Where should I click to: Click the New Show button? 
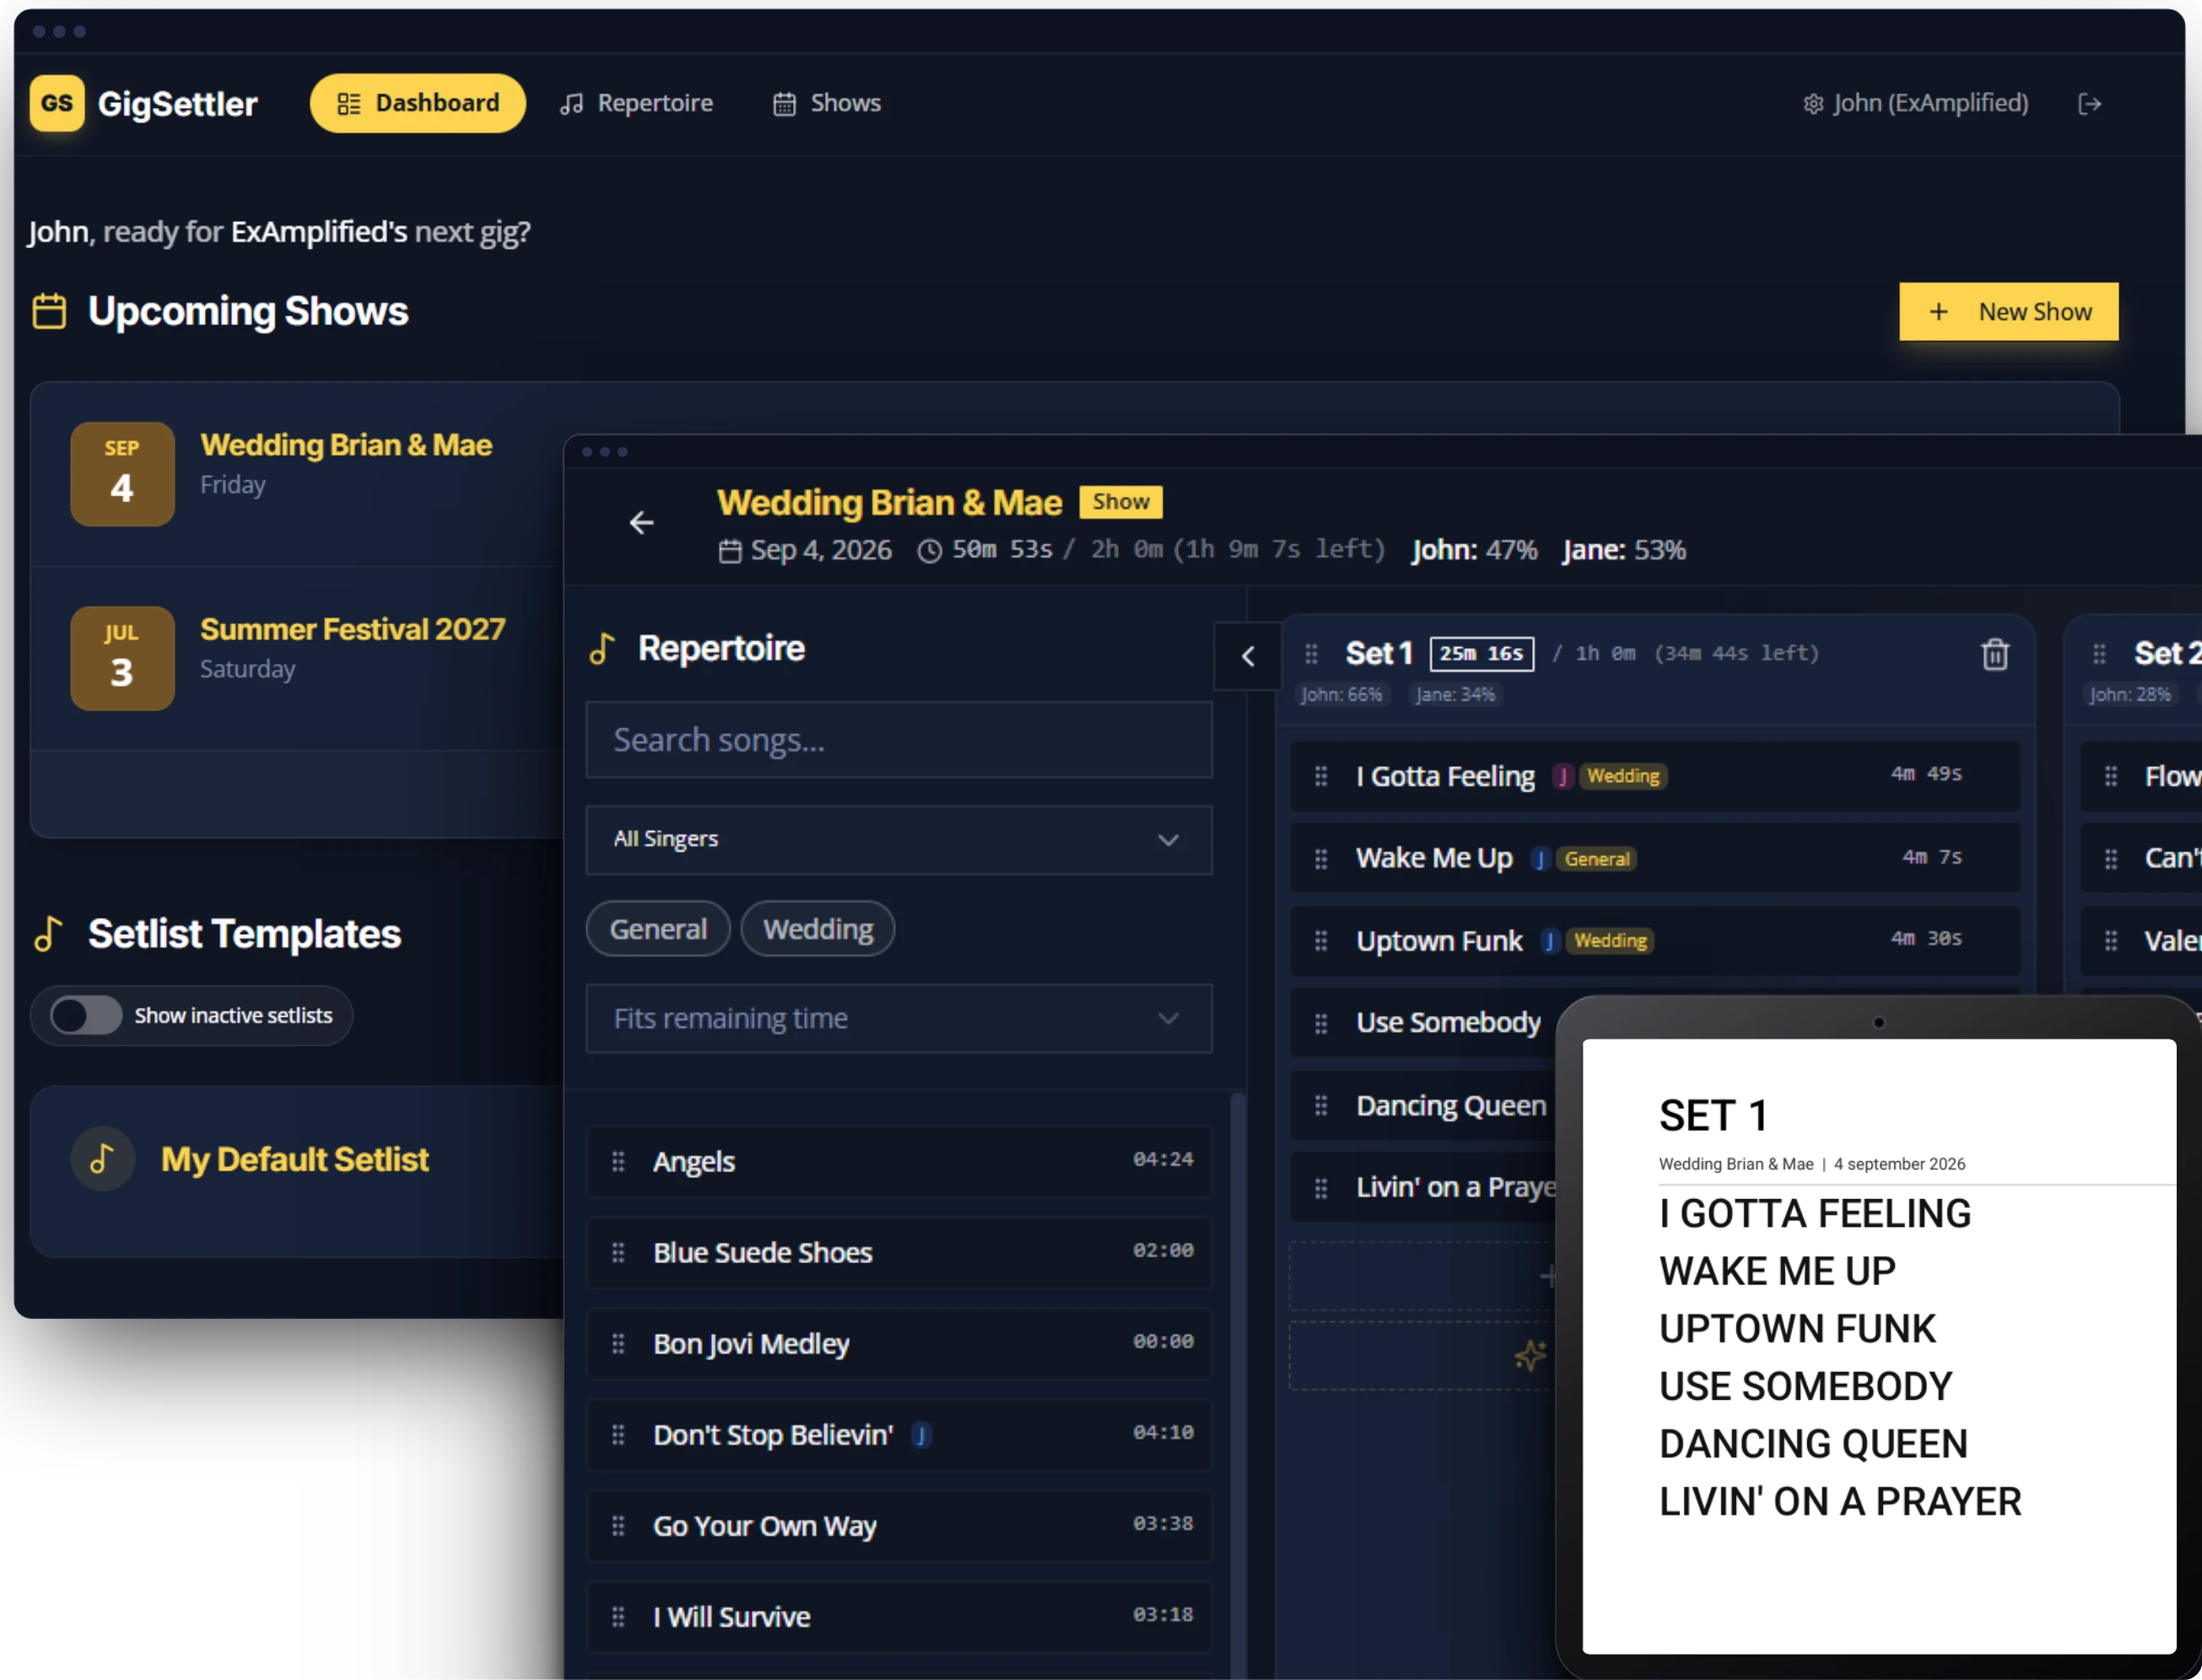point(2008,312)
